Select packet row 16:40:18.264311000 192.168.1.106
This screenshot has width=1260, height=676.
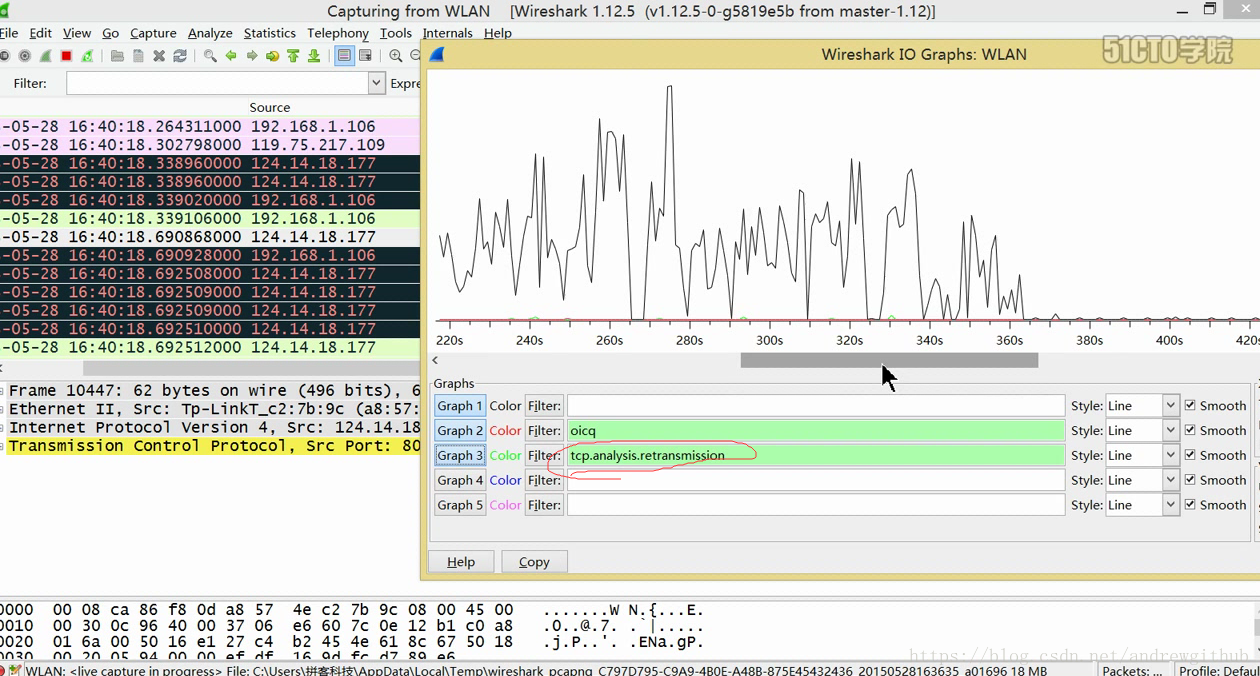point(210,127)
